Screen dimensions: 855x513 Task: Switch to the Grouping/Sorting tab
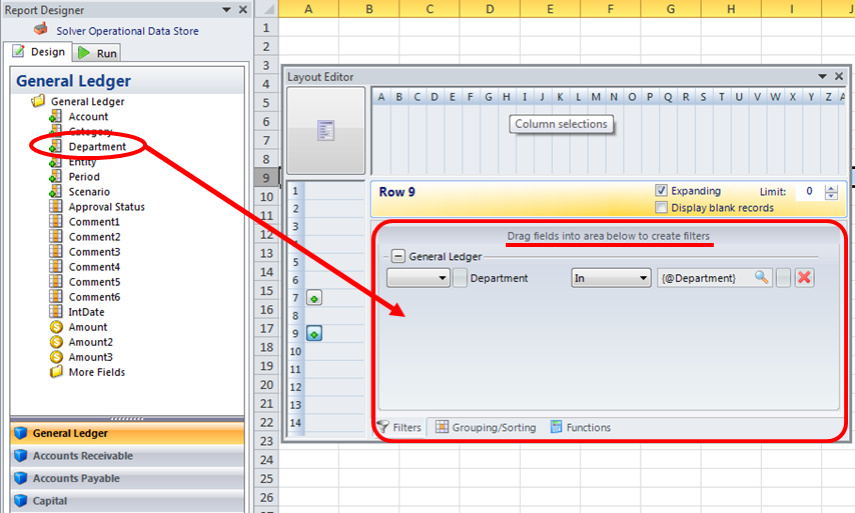tap(486, 427)
